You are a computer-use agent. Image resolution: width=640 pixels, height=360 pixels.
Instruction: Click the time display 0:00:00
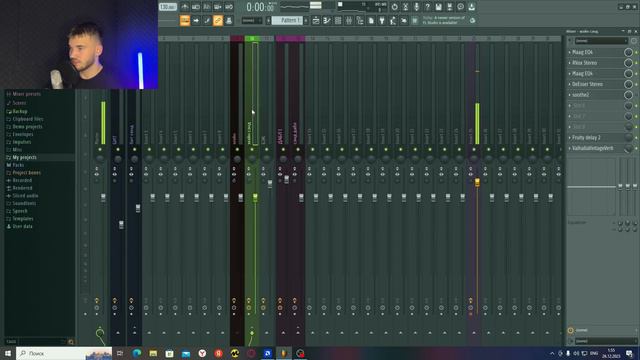pyautogui.click(x=260, y=7)
